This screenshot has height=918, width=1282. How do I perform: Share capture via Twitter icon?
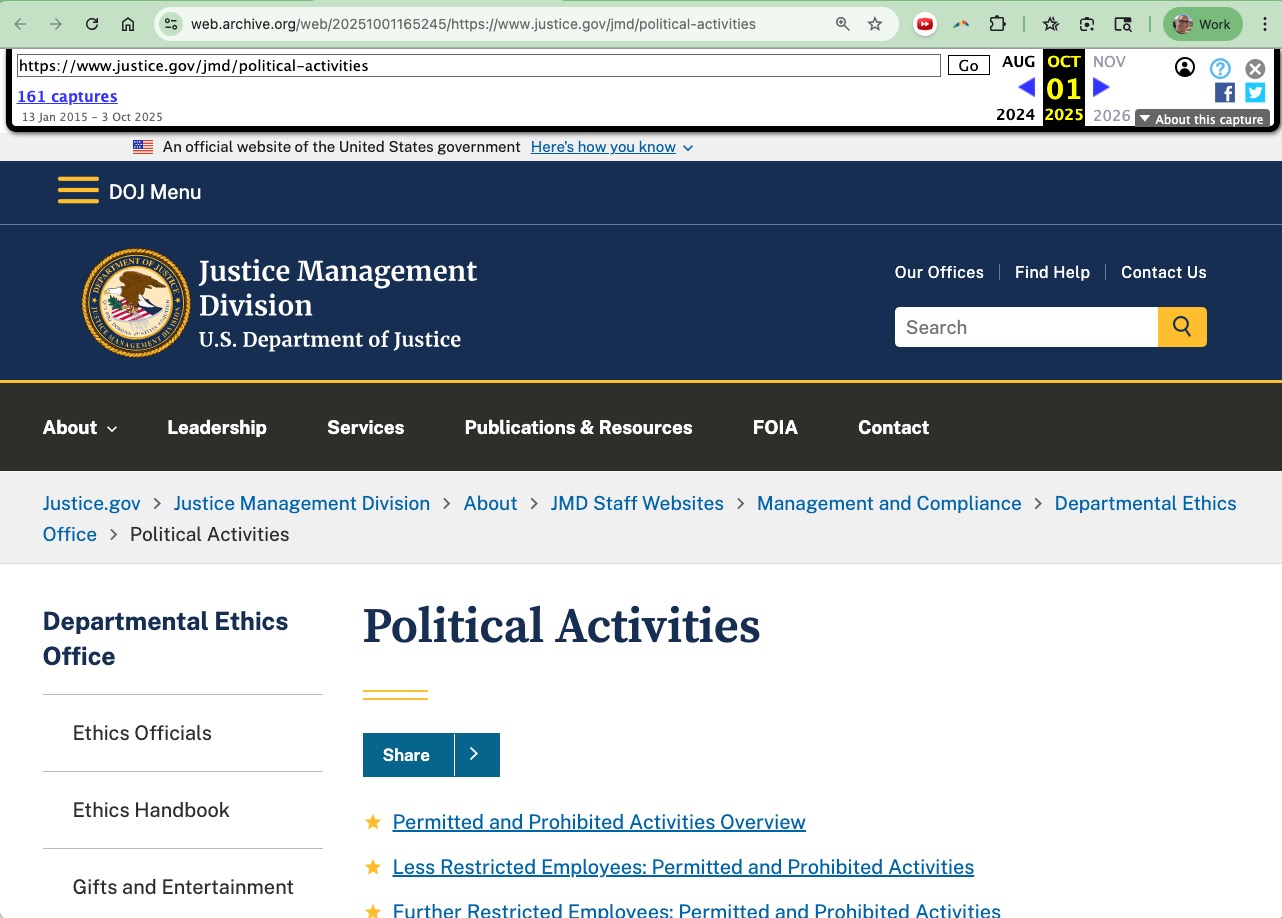coord(1255,93)
